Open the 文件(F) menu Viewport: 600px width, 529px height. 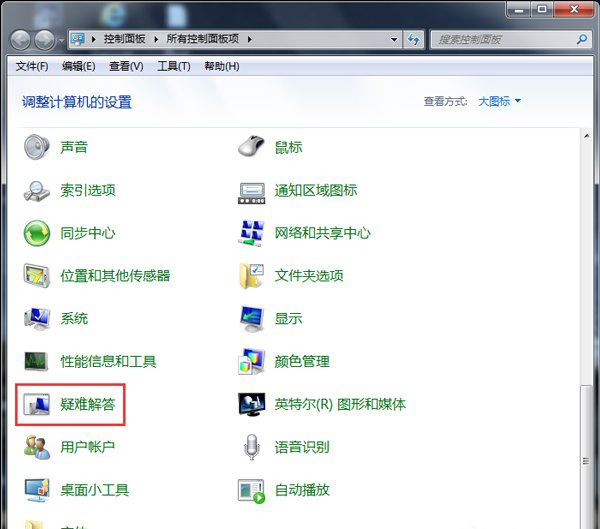click(32, 66)
